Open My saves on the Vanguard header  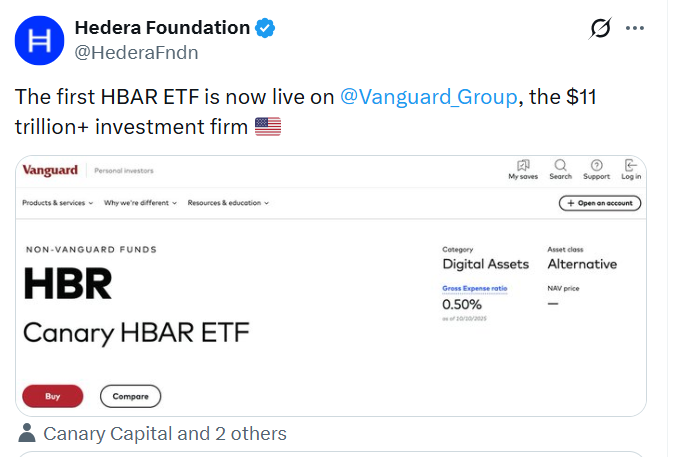tap(522, 170)
